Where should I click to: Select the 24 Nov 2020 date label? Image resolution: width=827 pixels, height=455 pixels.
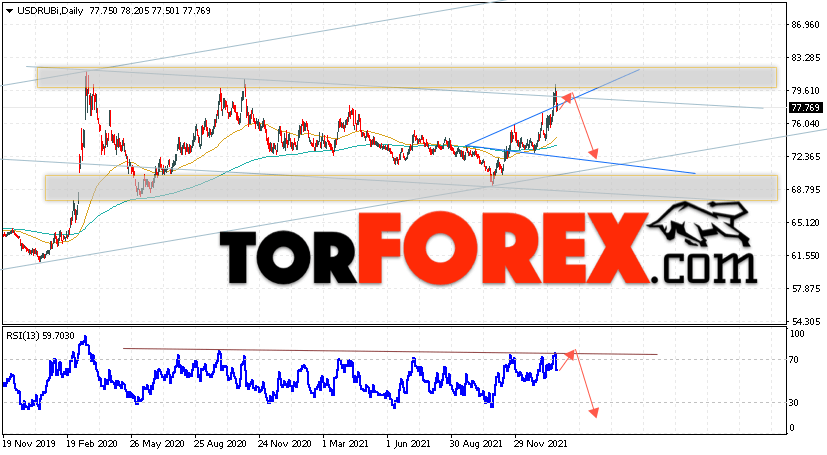(285, 444)
